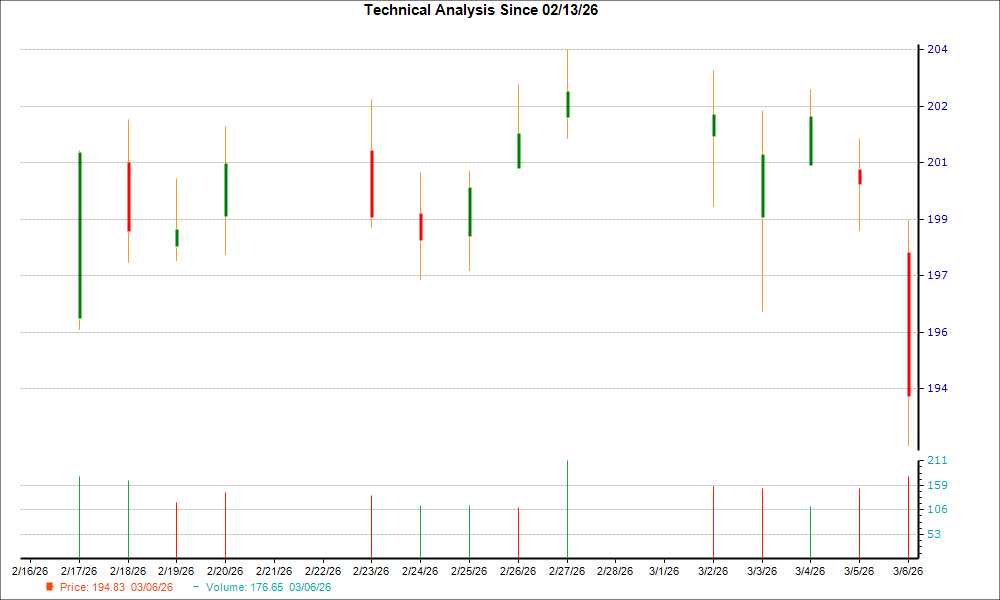Click the 159 volume axis label

(x=937, y=485)
